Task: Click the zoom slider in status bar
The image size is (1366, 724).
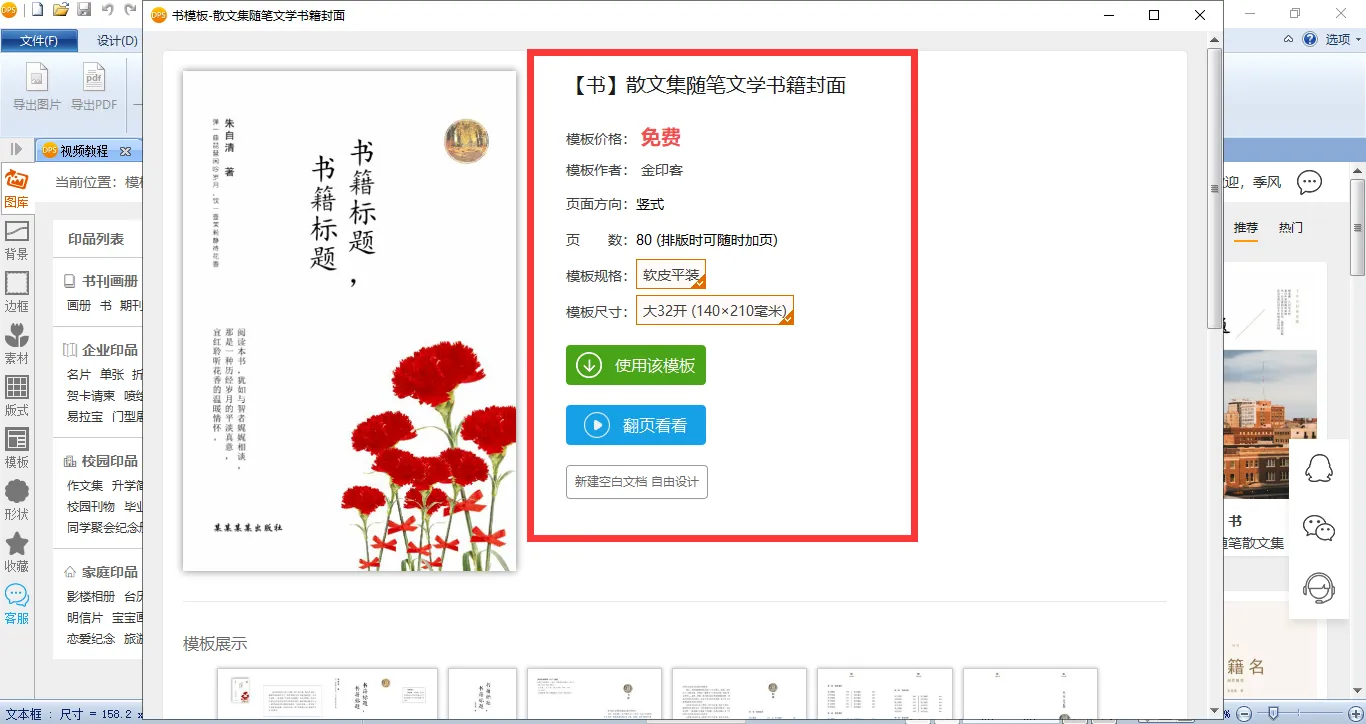Action: [x=1273, y=711]
